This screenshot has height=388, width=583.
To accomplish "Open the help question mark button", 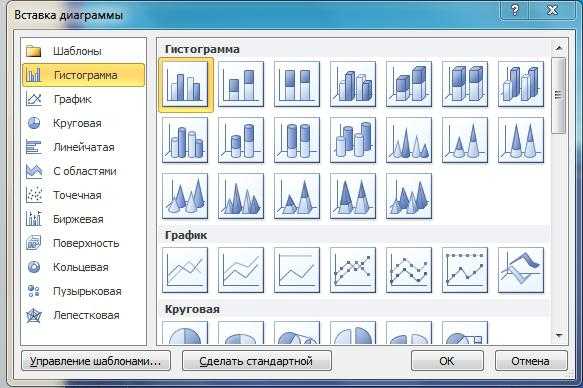I will (x=515, y=10).
